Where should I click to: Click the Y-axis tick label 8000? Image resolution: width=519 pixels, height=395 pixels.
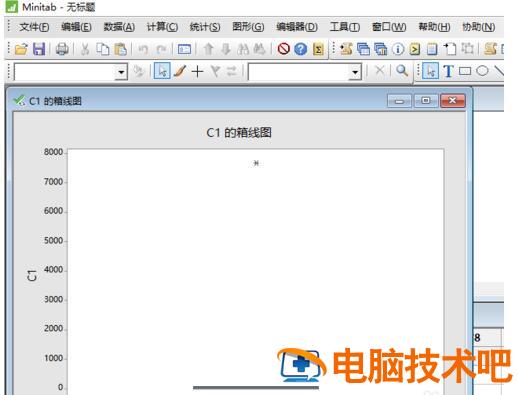tap(53, 152)
